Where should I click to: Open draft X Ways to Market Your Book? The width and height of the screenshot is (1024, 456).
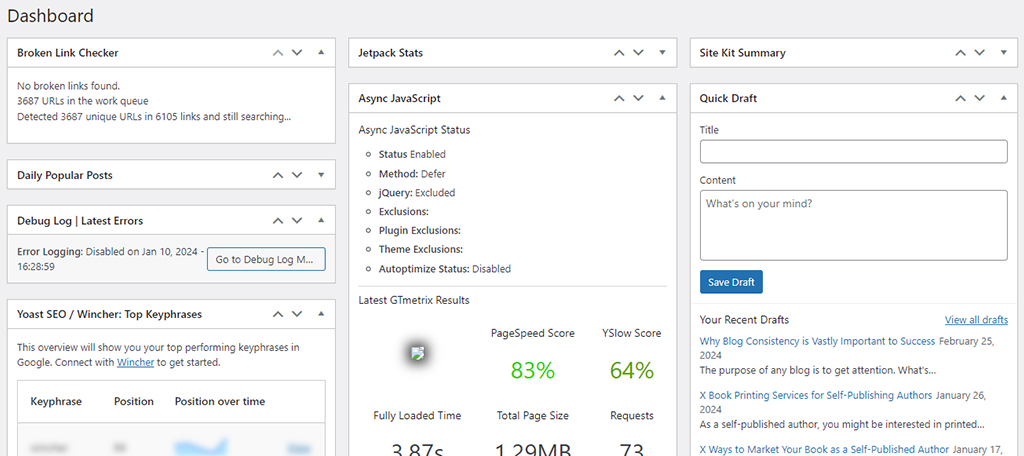pos(824,449)
